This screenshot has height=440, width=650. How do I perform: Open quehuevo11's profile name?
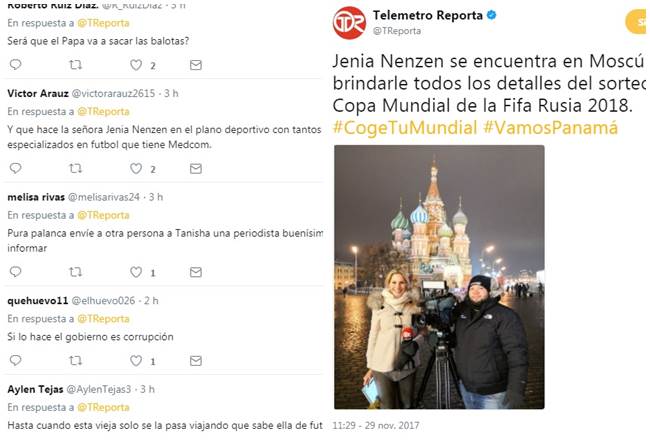(38, 301)
